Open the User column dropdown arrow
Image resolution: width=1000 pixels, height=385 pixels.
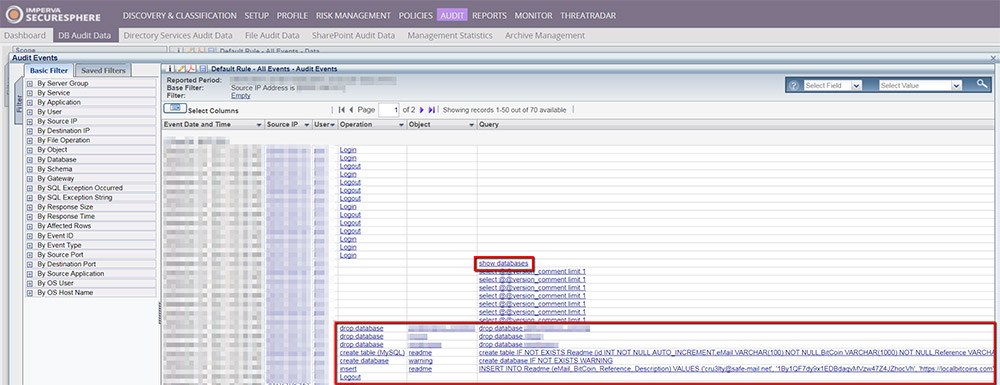[332, 125]
